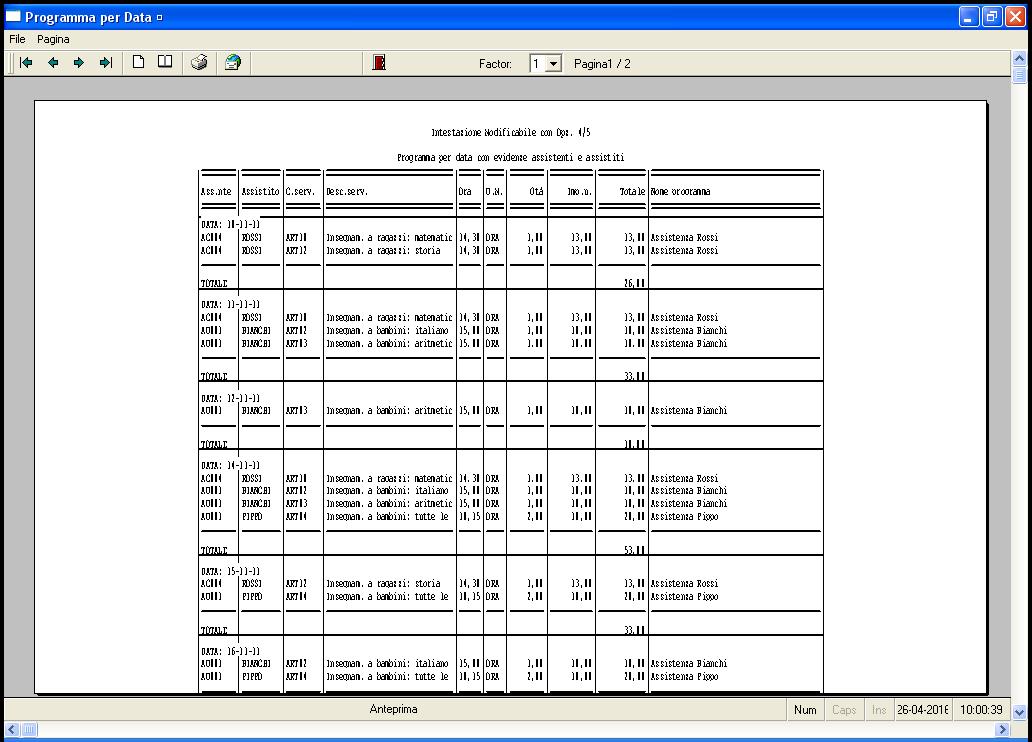The width and height of the screenshot is (1032, 742).
Task: Click the 'Factor:' label in the toolbar
Action: point(495,64)
